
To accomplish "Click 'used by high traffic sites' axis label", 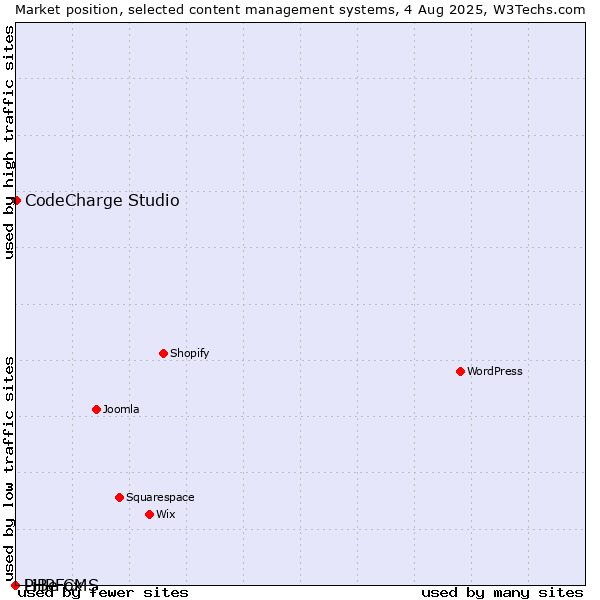I will pos(9,142).
